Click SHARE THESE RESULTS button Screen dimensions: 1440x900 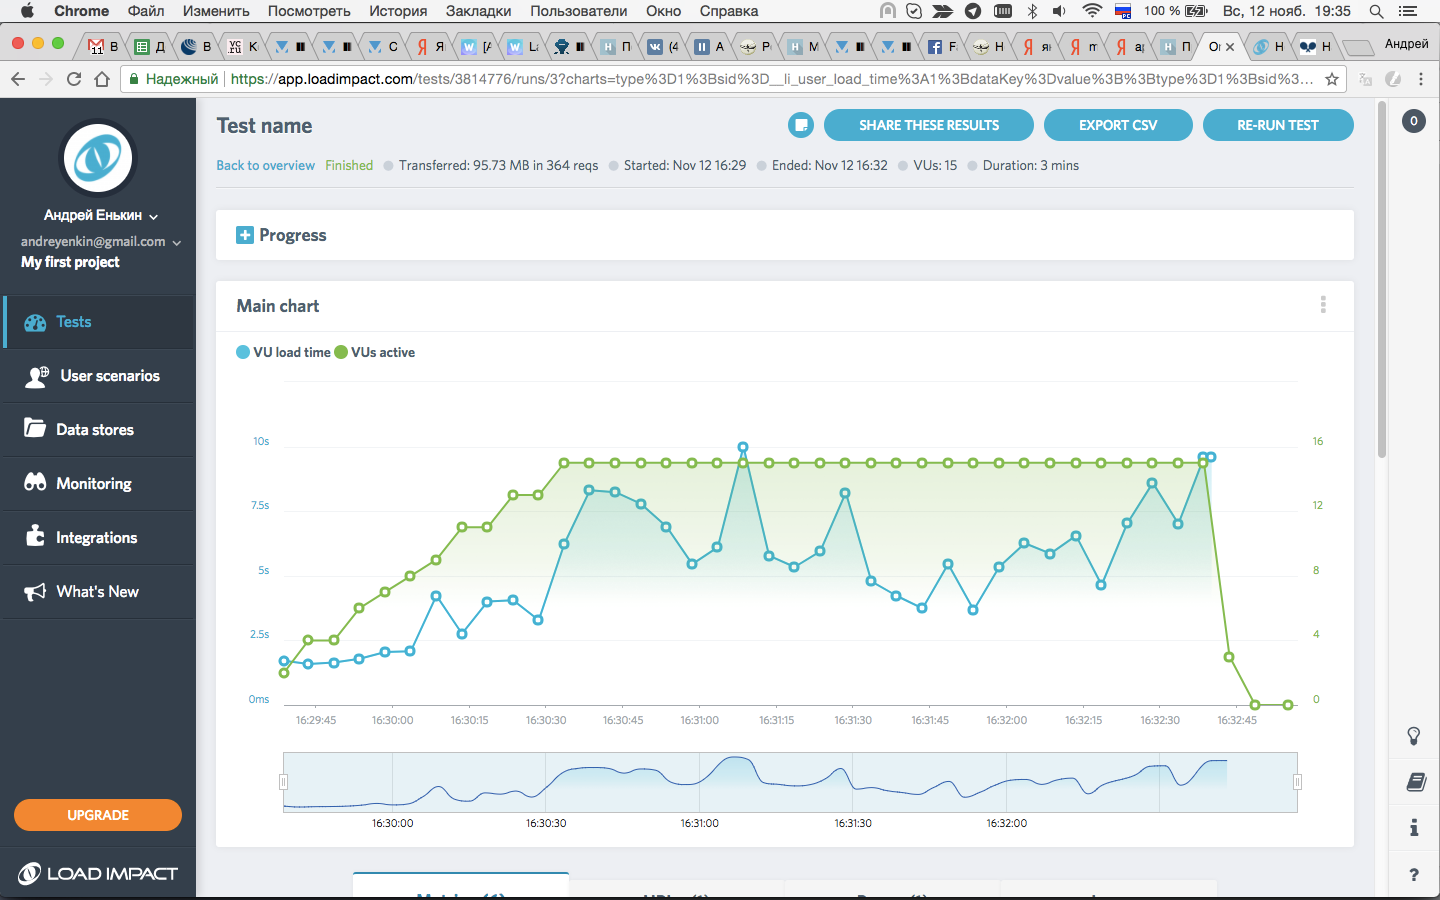click(929, 125)
